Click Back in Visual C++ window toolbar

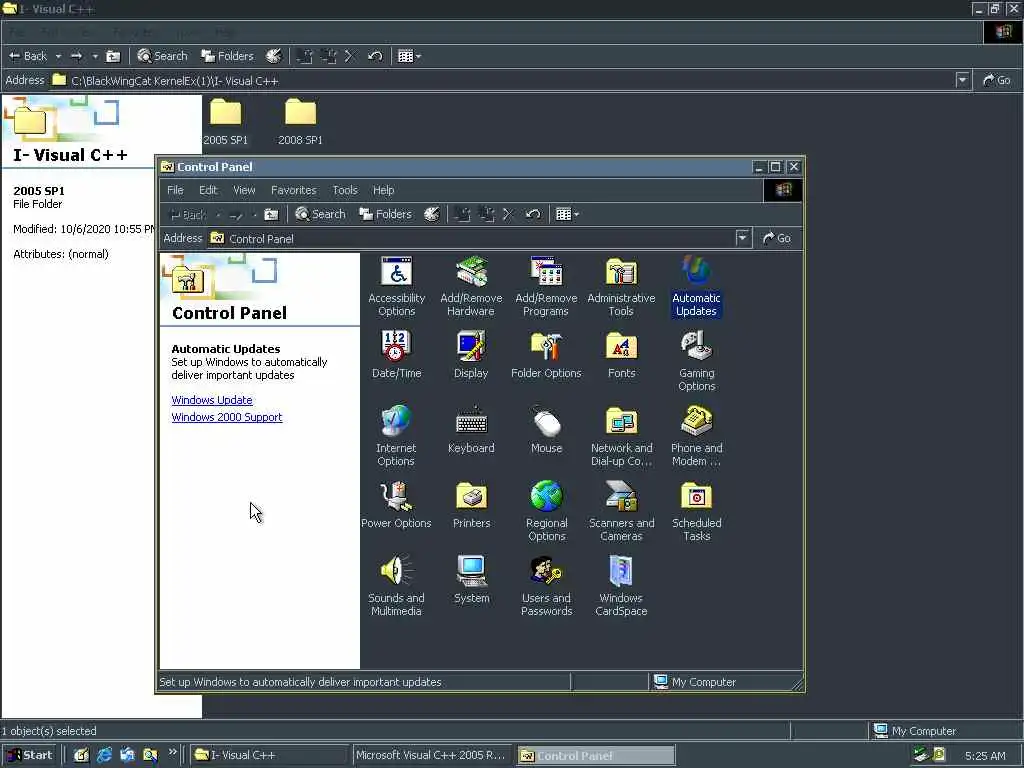pos(27,56)
